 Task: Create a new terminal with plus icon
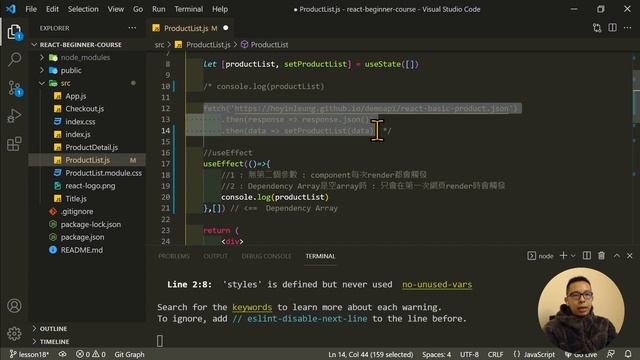[563, 256]
